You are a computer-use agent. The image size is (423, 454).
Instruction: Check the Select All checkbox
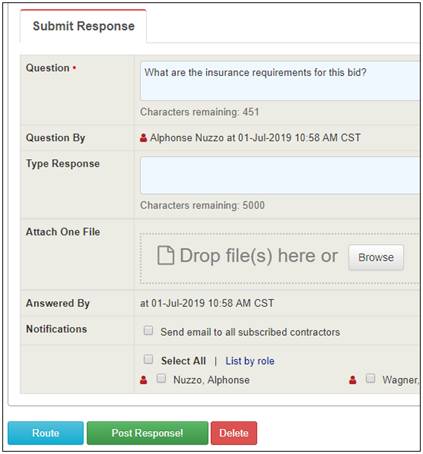point(148,359)
